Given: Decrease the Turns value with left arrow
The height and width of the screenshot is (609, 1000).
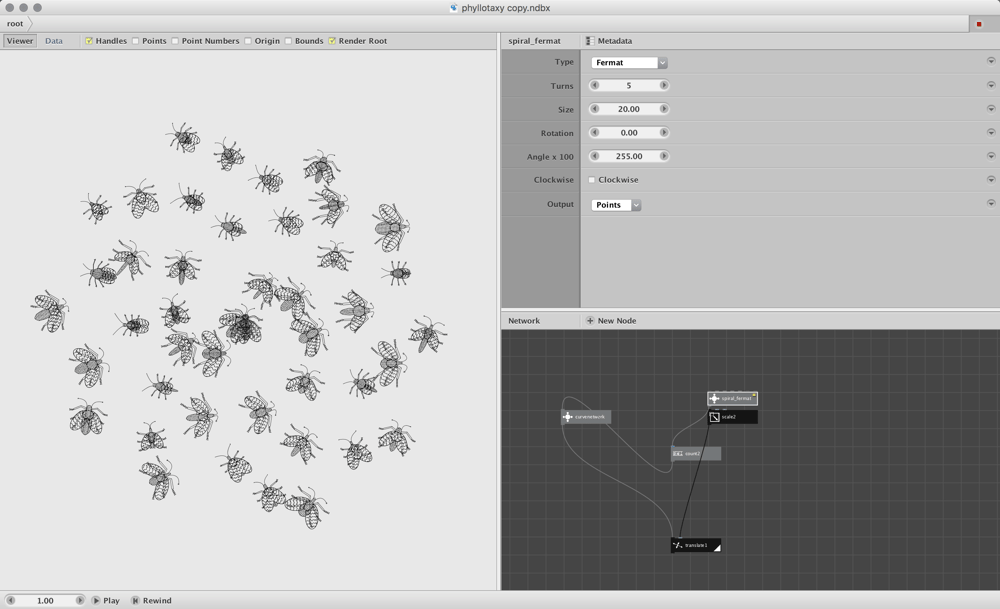Looking at the screenshot, I should pos(595,85).
